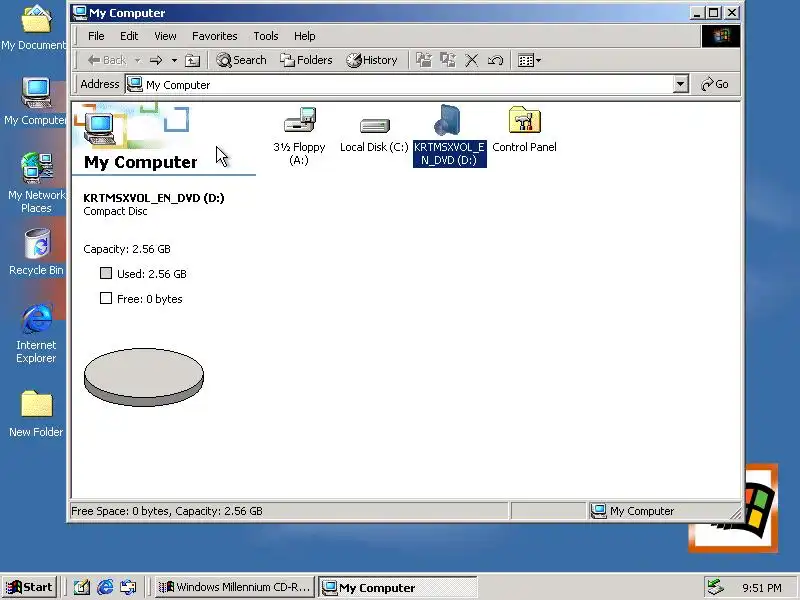Launch Internet Explorer from quick launch

coord(105,588)
